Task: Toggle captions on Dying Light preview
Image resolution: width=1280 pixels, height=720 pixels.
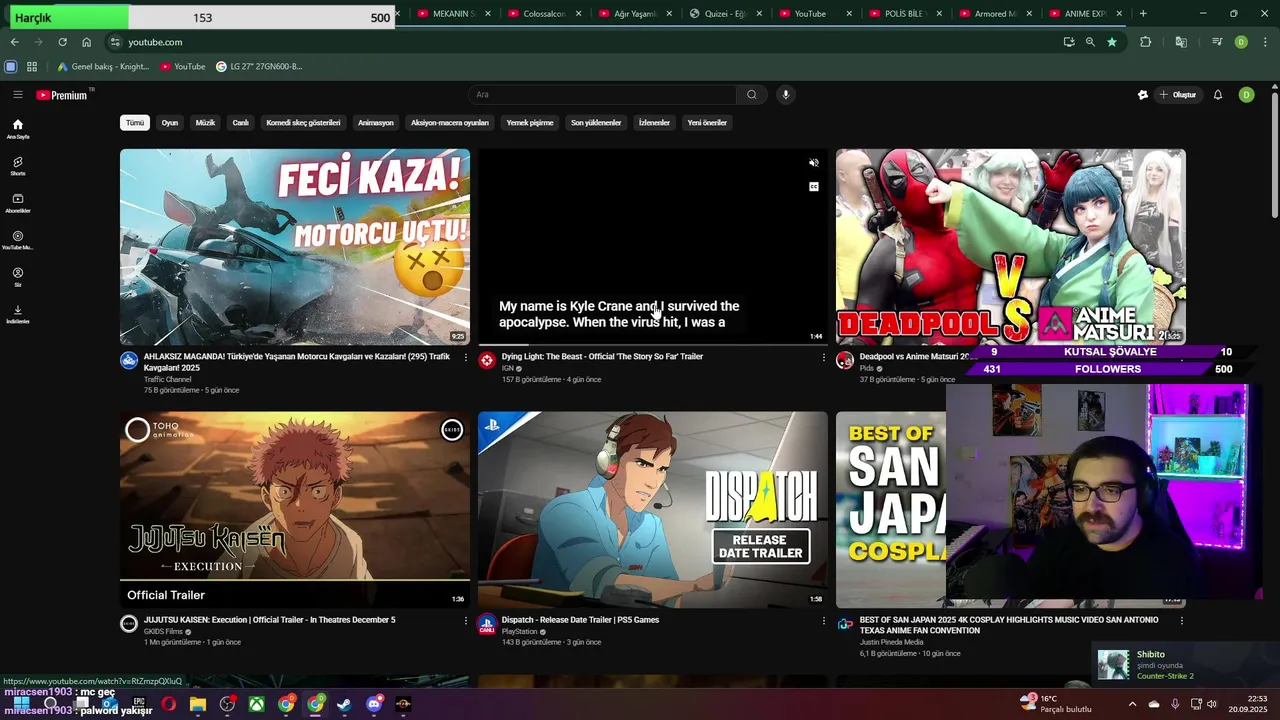Action: click(x=814, y=187)
